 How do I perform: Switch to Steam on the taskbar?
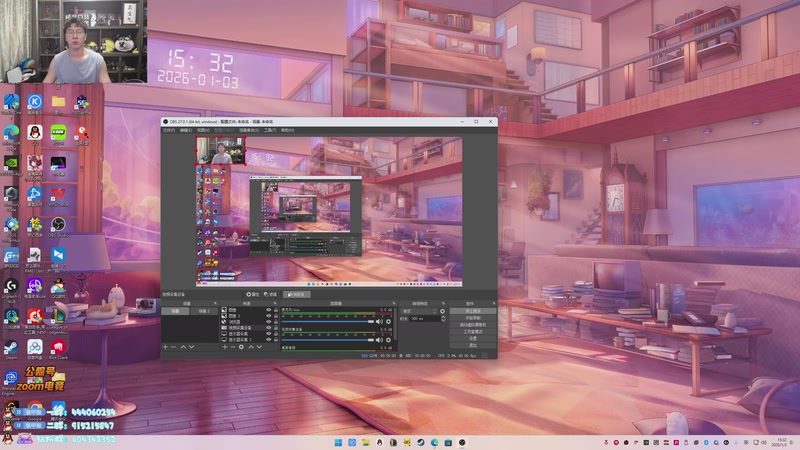tap(421, 442)
